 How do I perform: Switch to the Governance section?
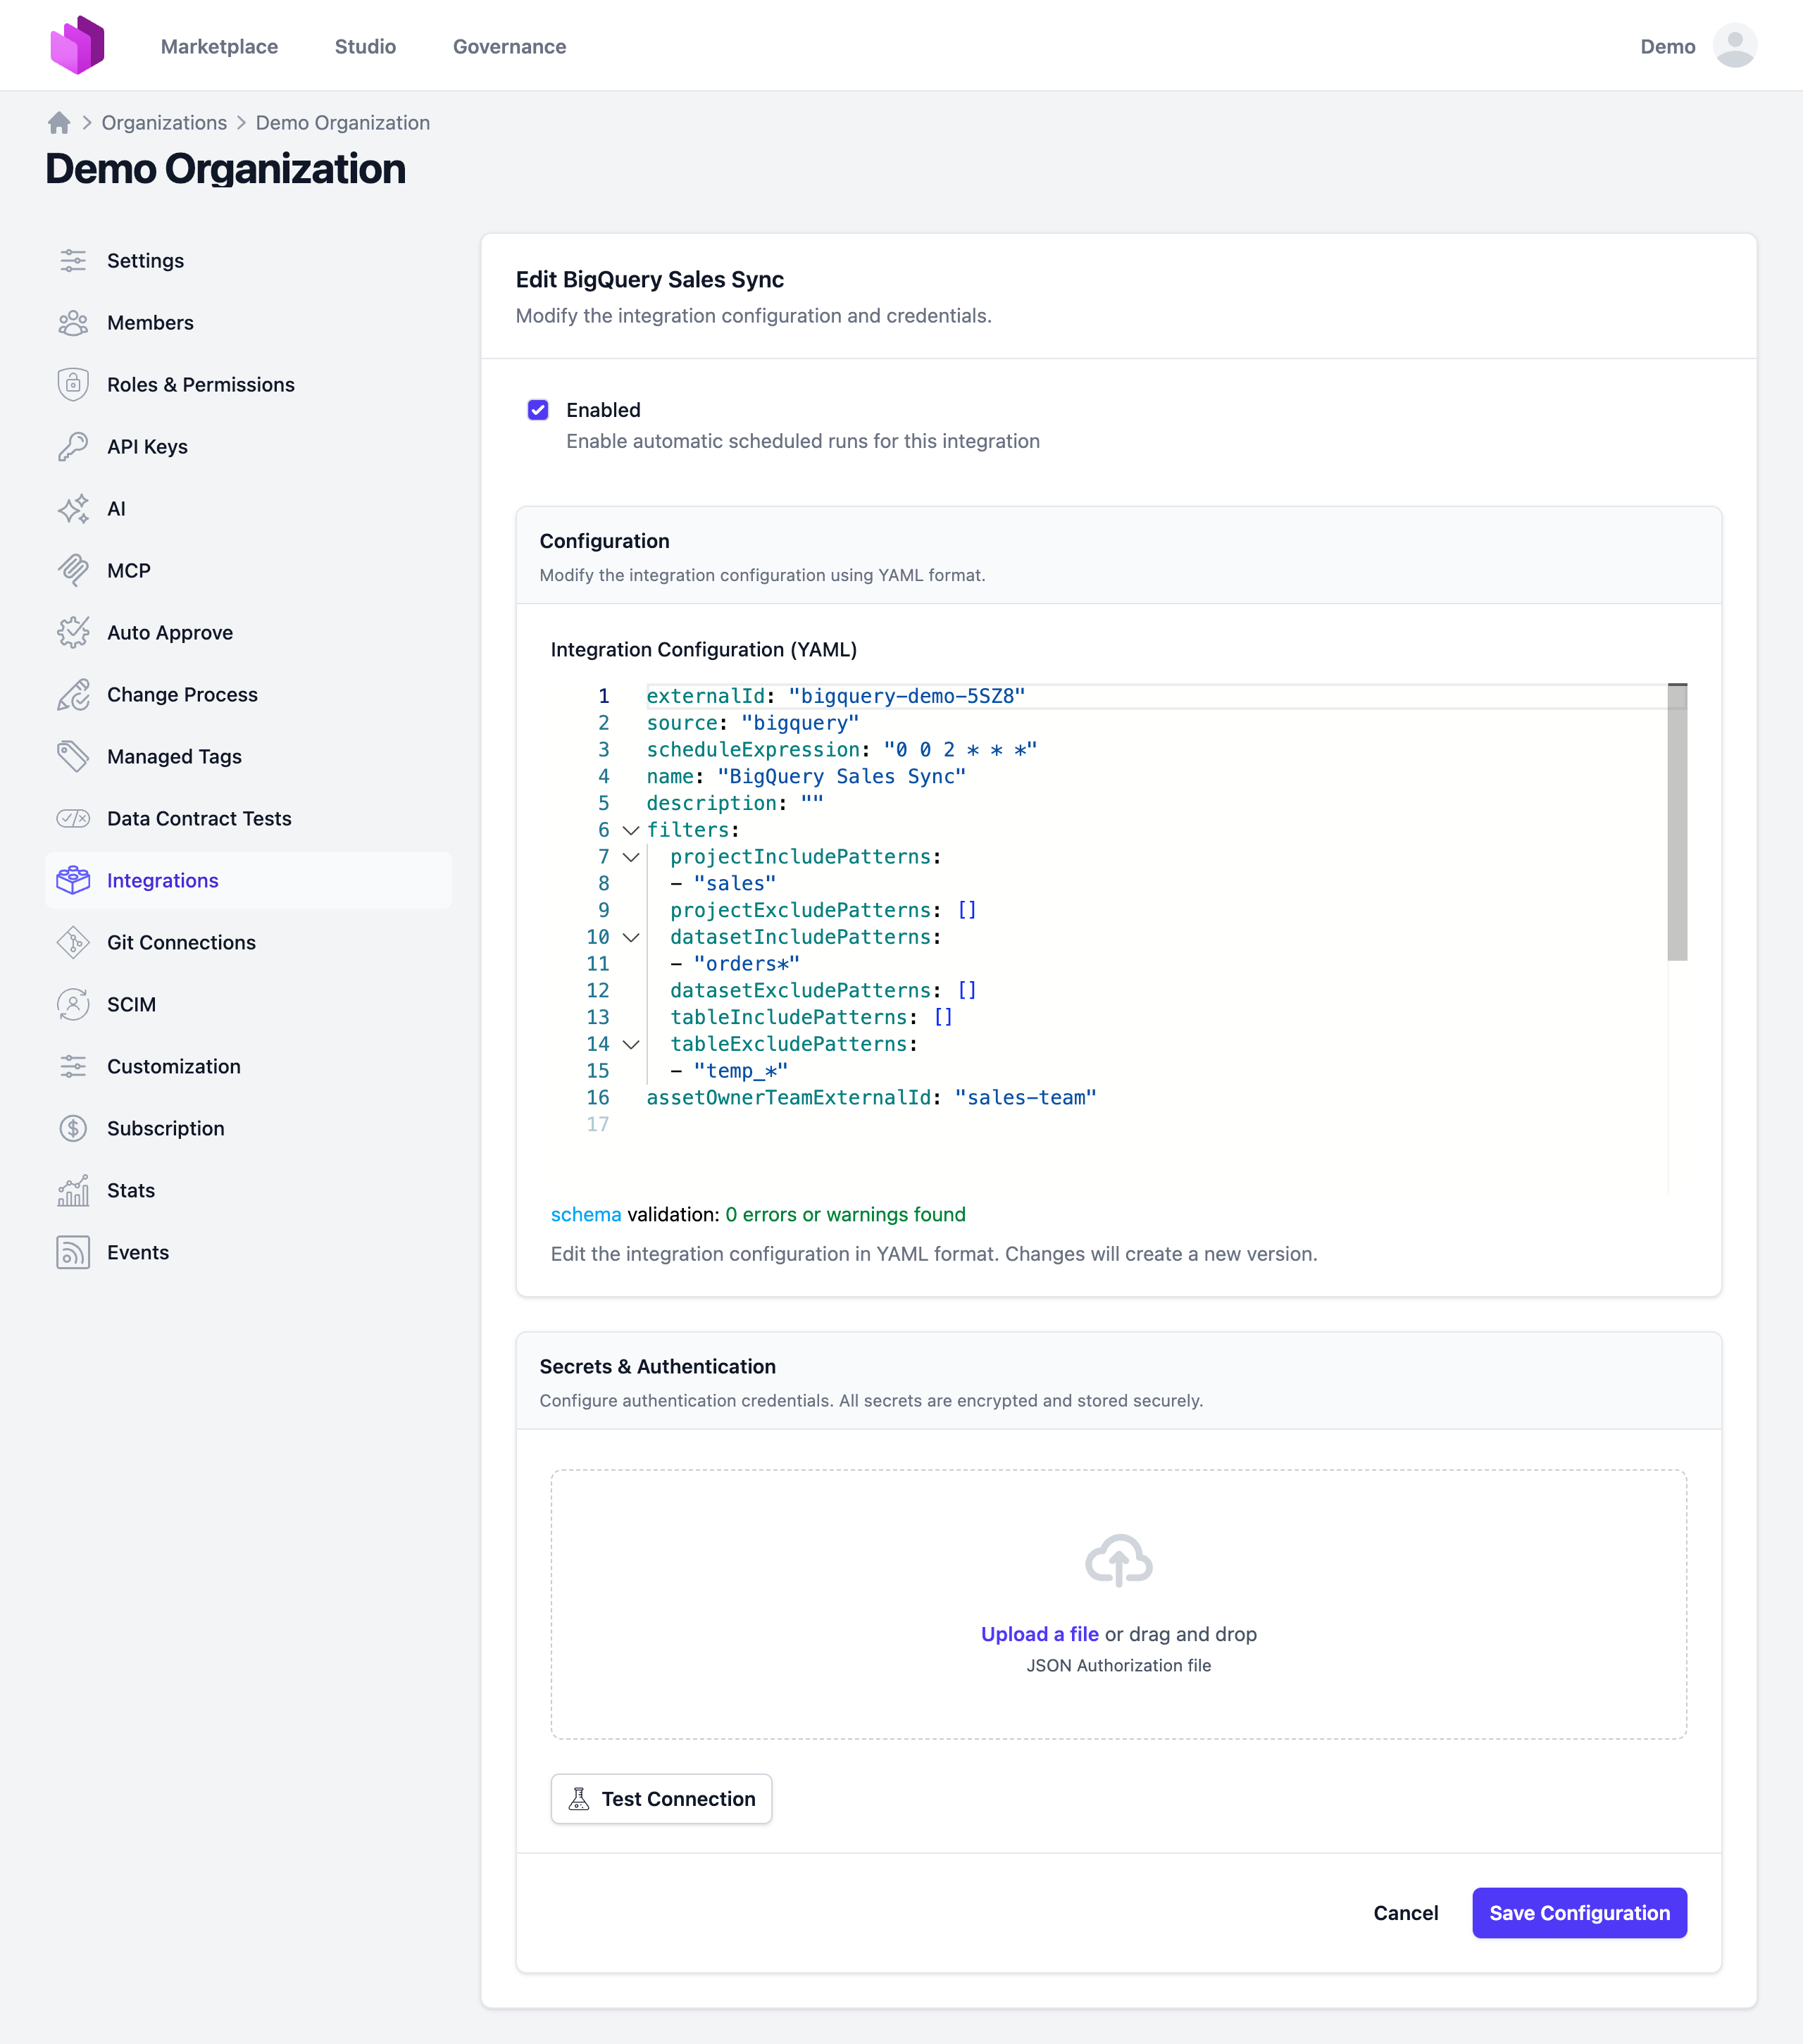coord(509,46)
